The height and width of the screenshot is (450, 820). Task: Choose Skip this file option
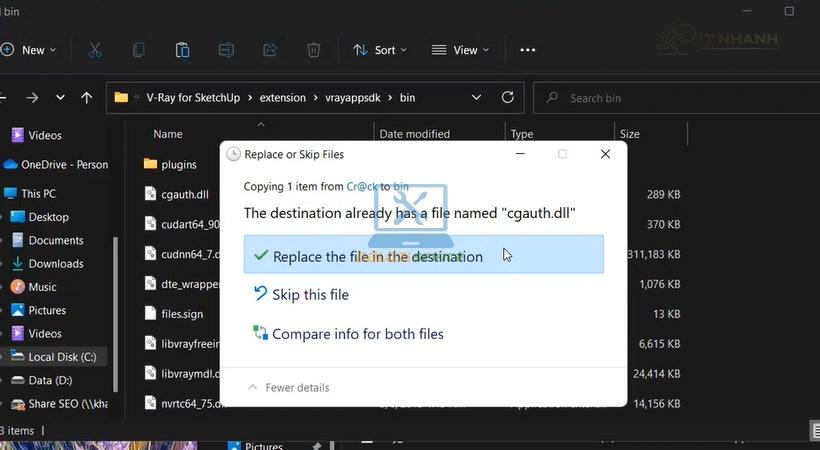point(301,295)
